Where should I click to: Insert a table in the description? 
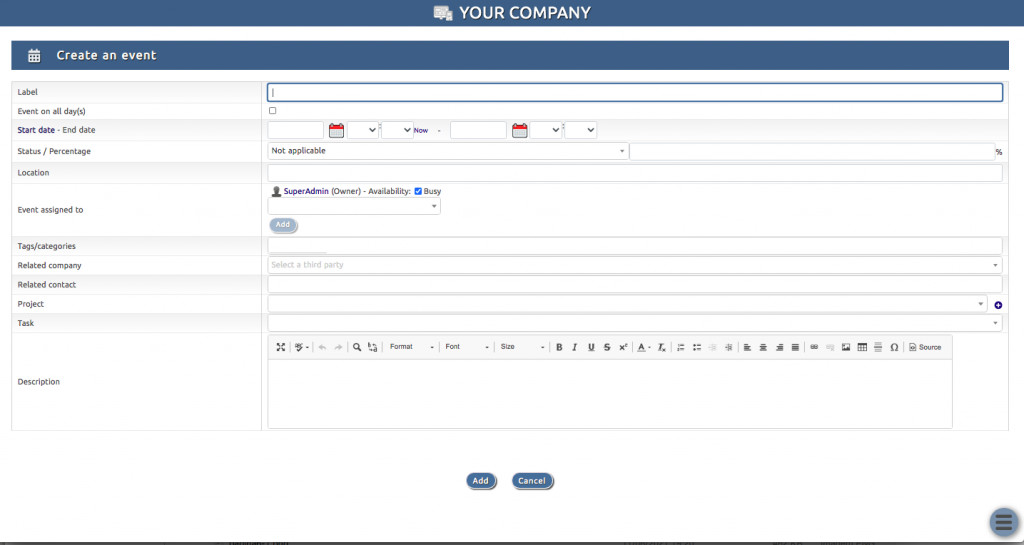[862, 347]
